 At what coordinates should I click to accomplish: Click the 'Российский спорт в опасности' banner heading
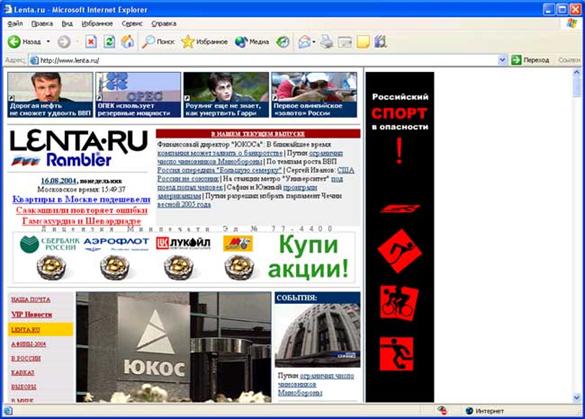tap(400, 112)
